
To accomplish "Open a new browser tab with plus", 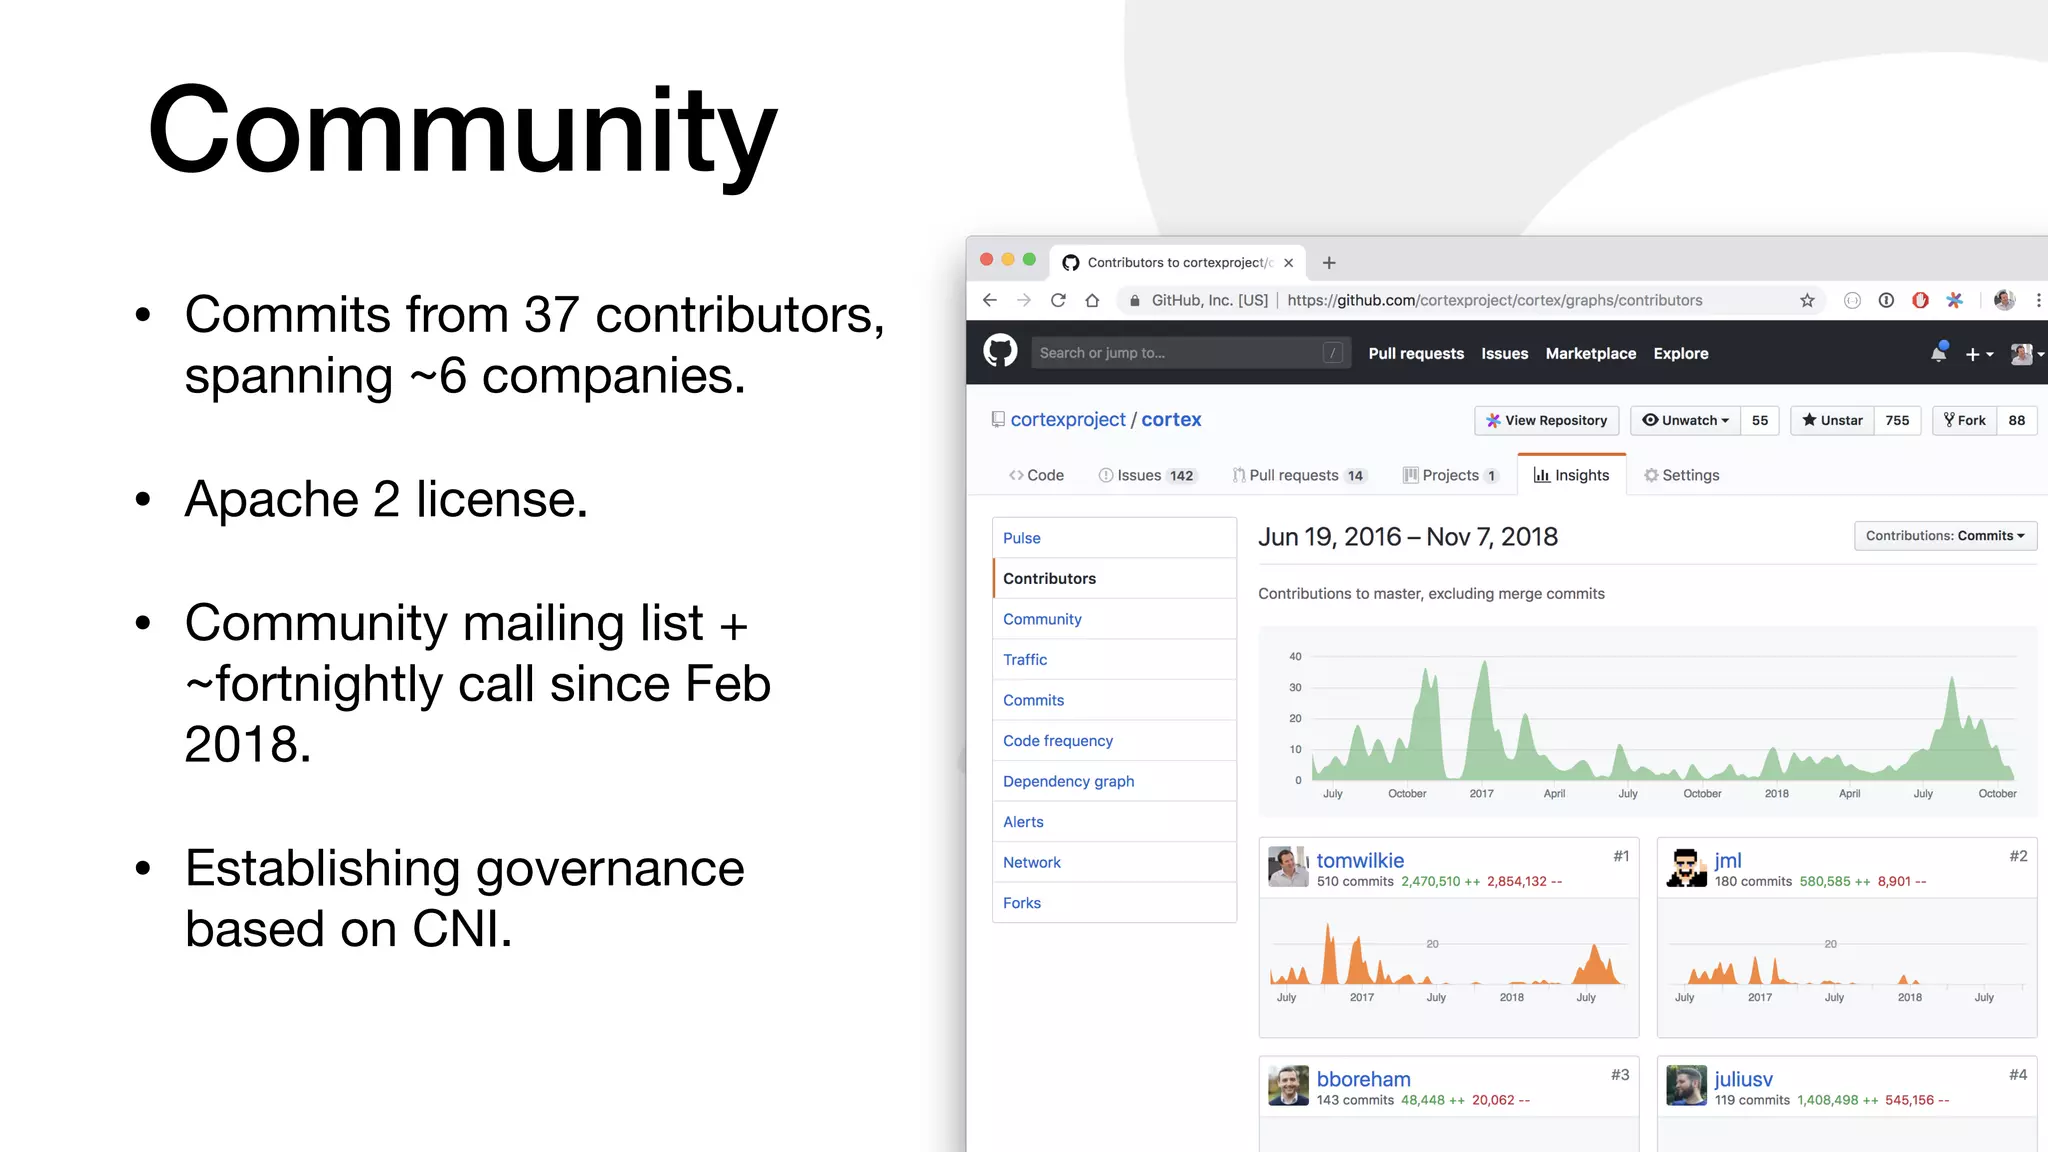I will pos(1329,263).
